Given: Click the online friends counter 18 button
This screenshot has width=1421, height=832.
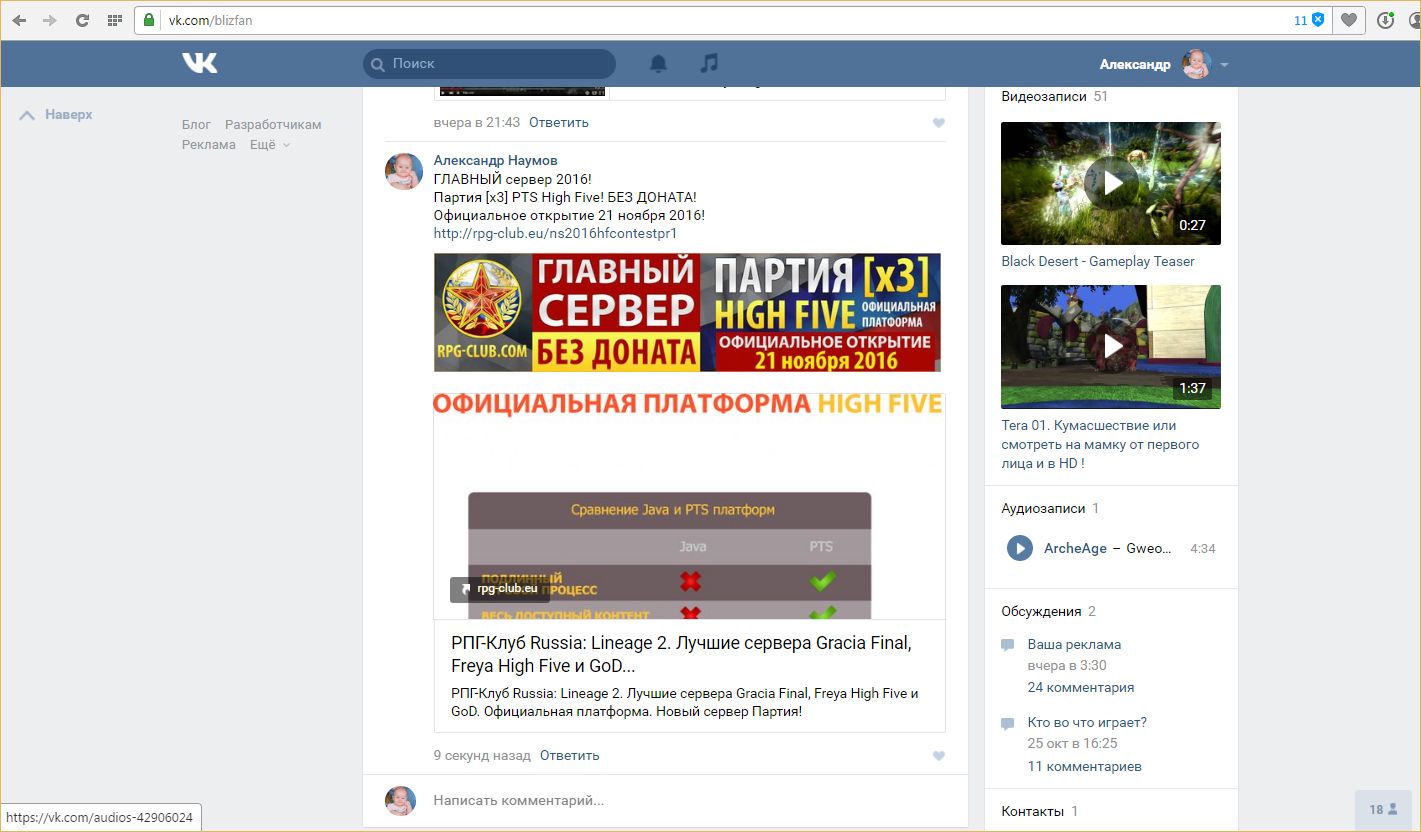Looking at the screenshot, I should pos(1383,810).
